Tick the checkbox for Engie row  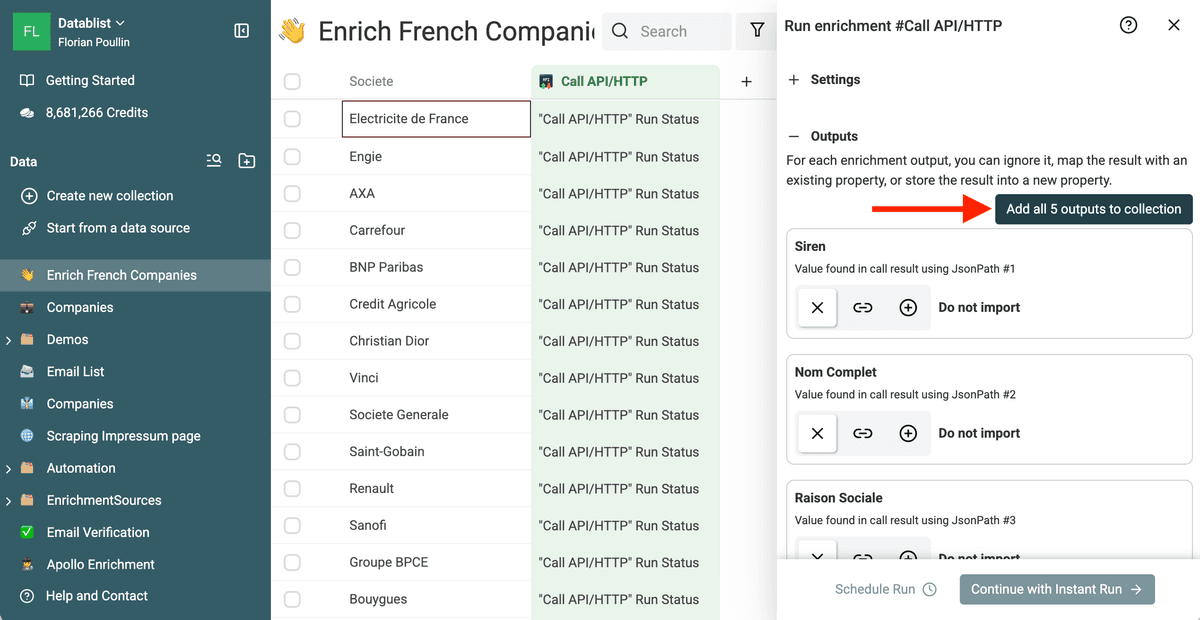292,156
